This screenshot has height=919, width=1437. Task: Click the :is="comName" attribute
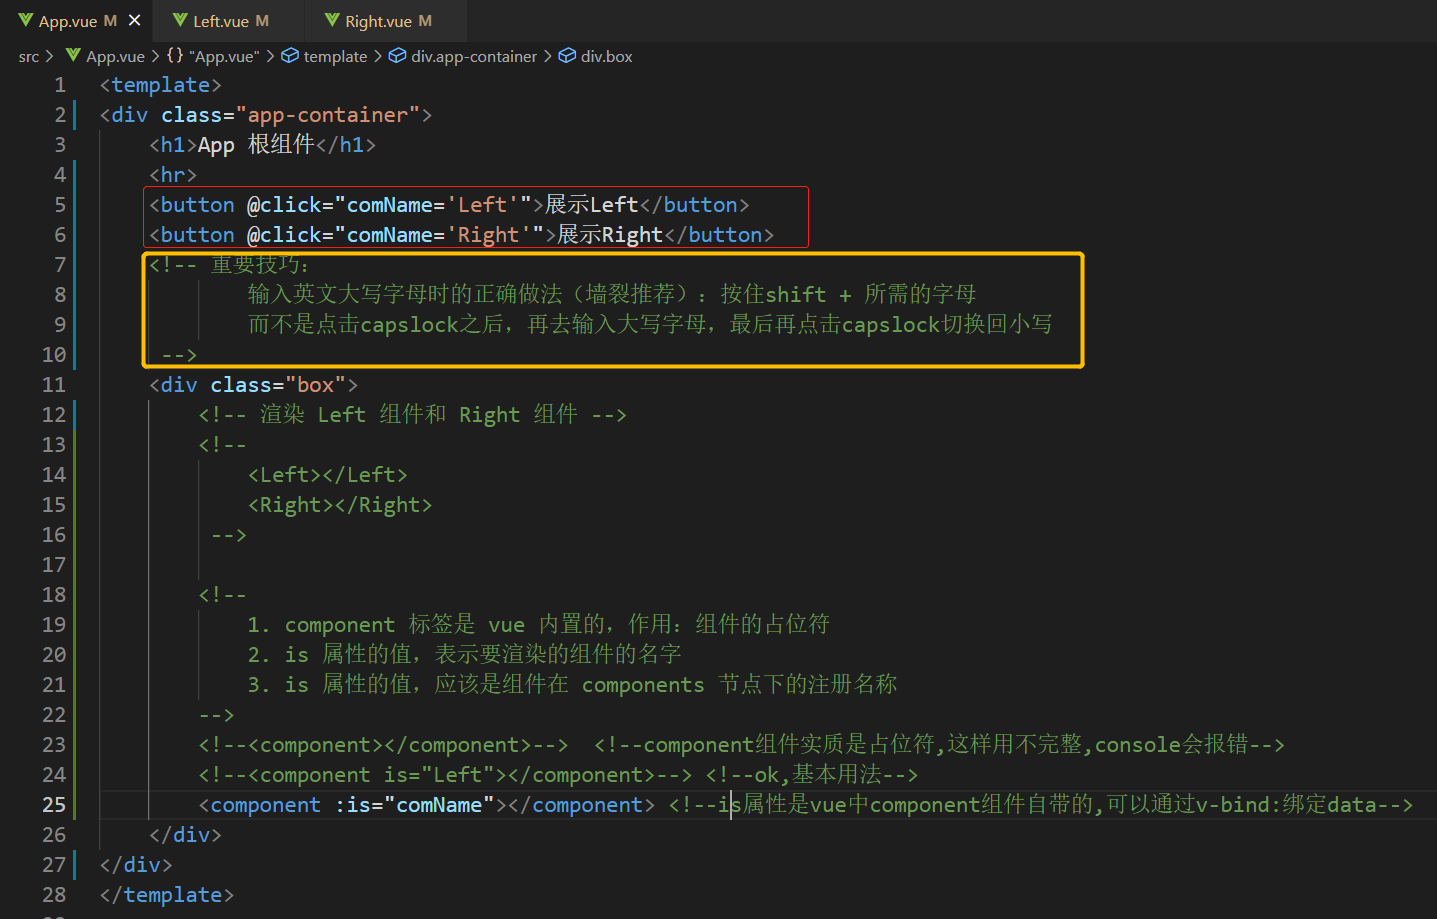[414, 805]
